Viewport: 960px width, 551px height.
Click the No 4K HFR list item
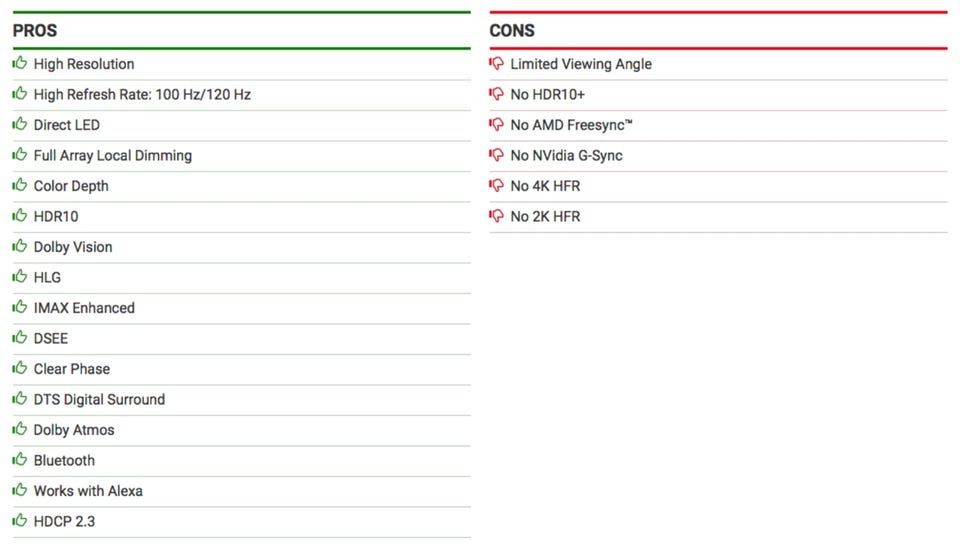545,186
